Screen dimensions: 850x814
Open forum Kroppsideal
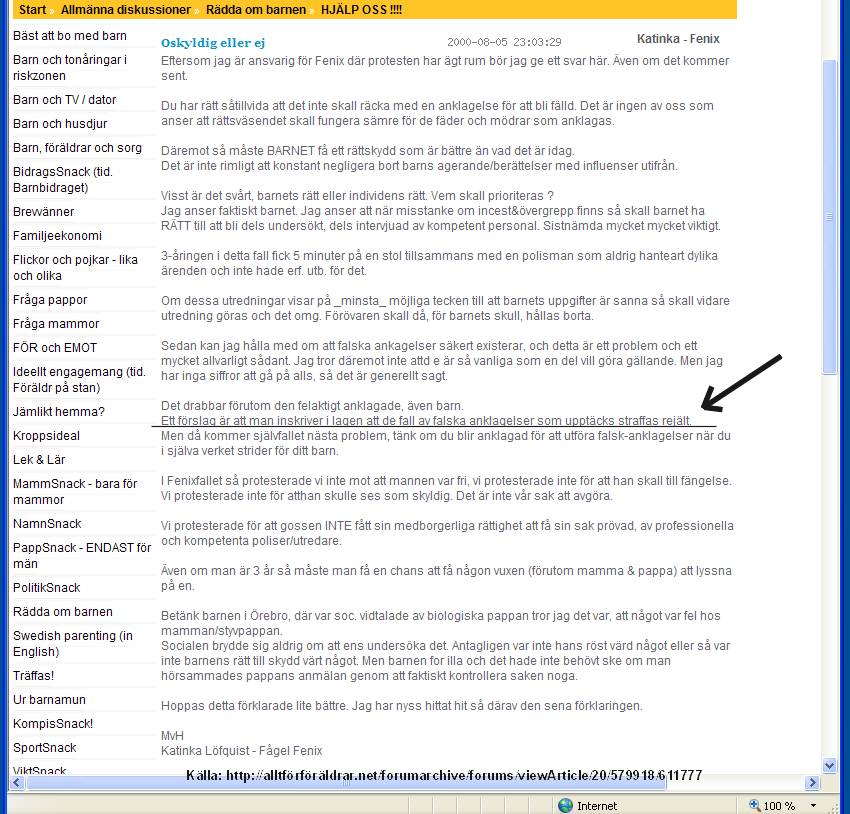(46, 436)
